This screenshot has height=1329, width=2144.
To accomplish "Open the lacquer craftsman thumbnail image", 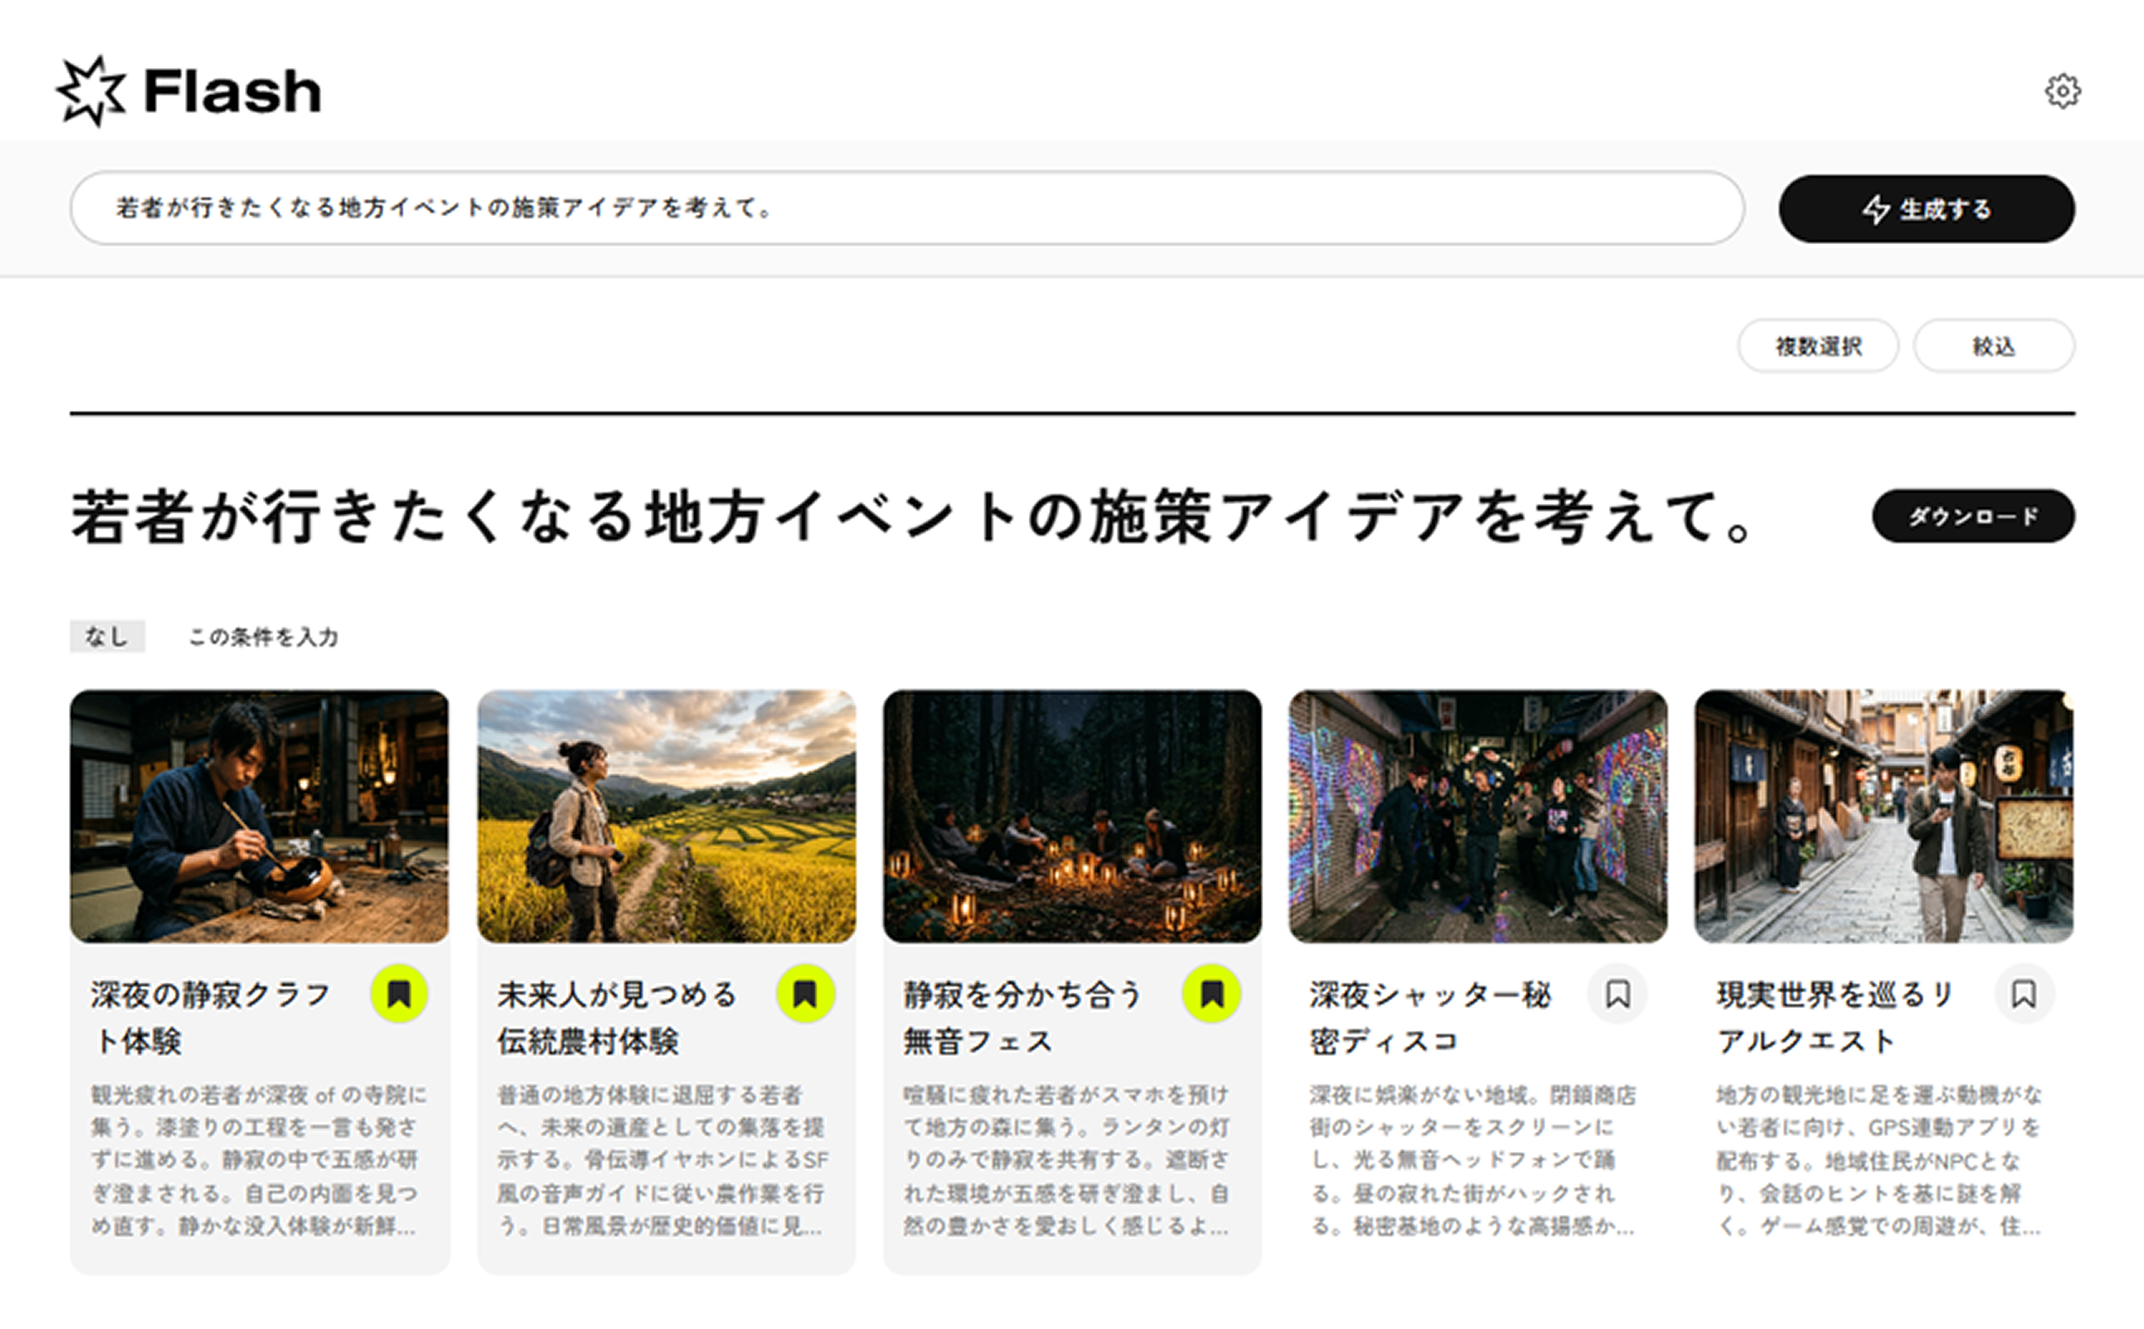I will coord(260,816).
